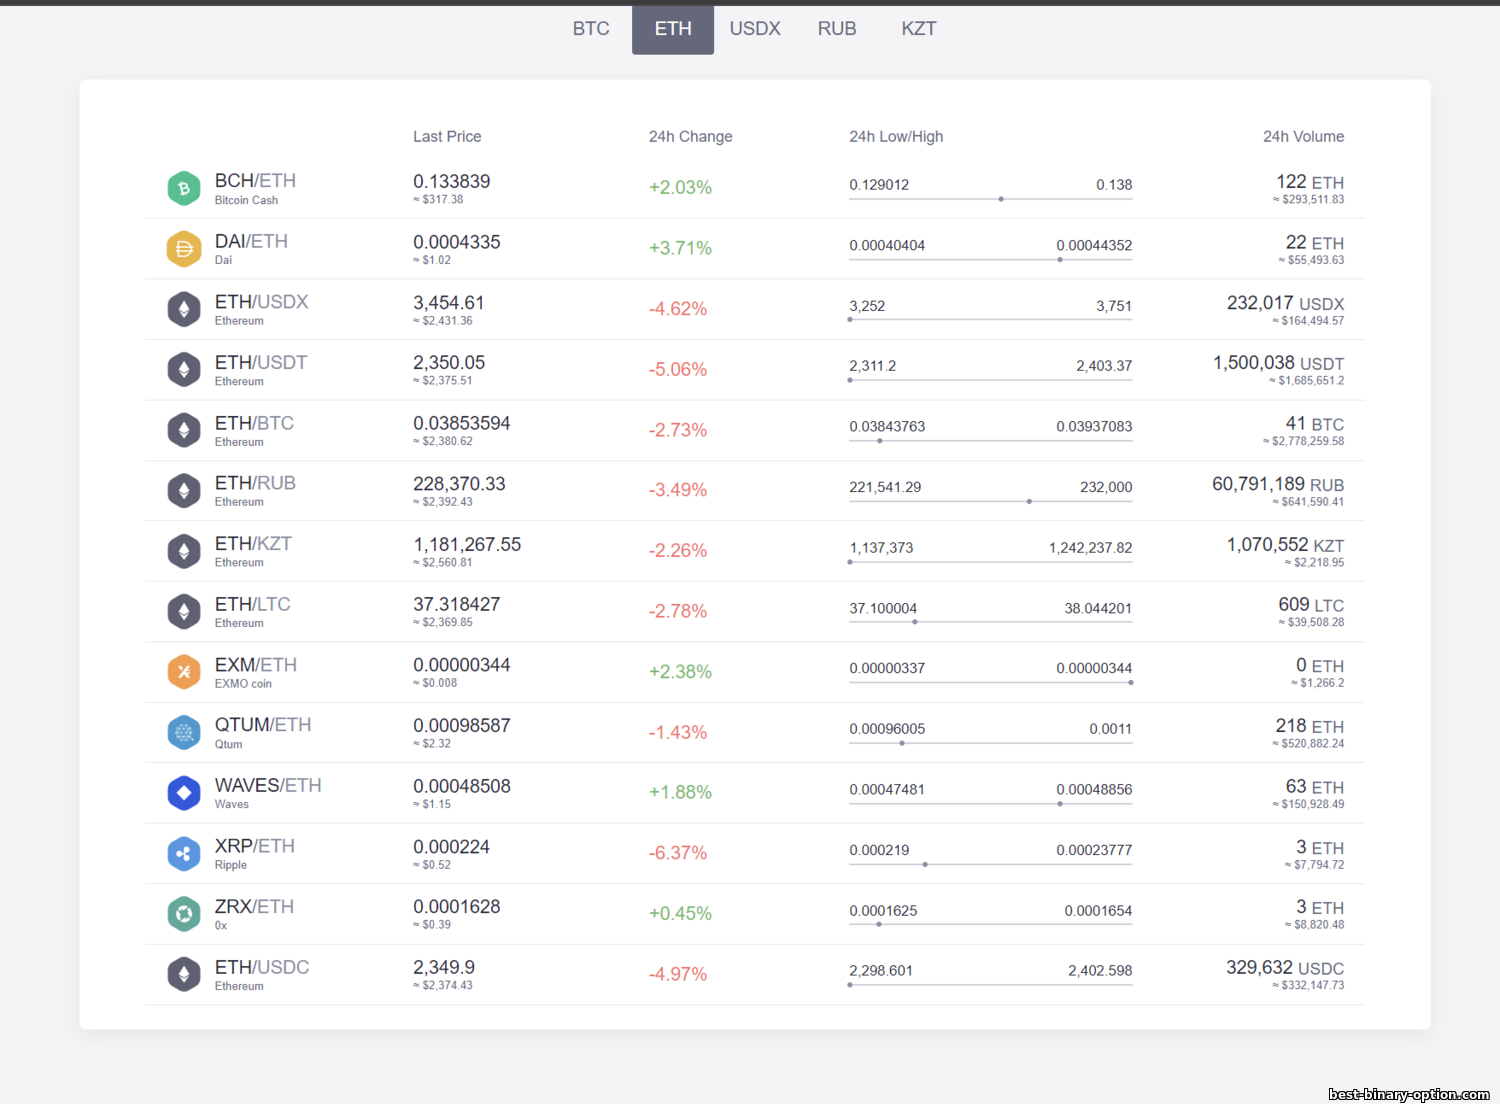Switch to the BTC market tab
Viewport: 1500px width, 1113px height.
(591, 29)
